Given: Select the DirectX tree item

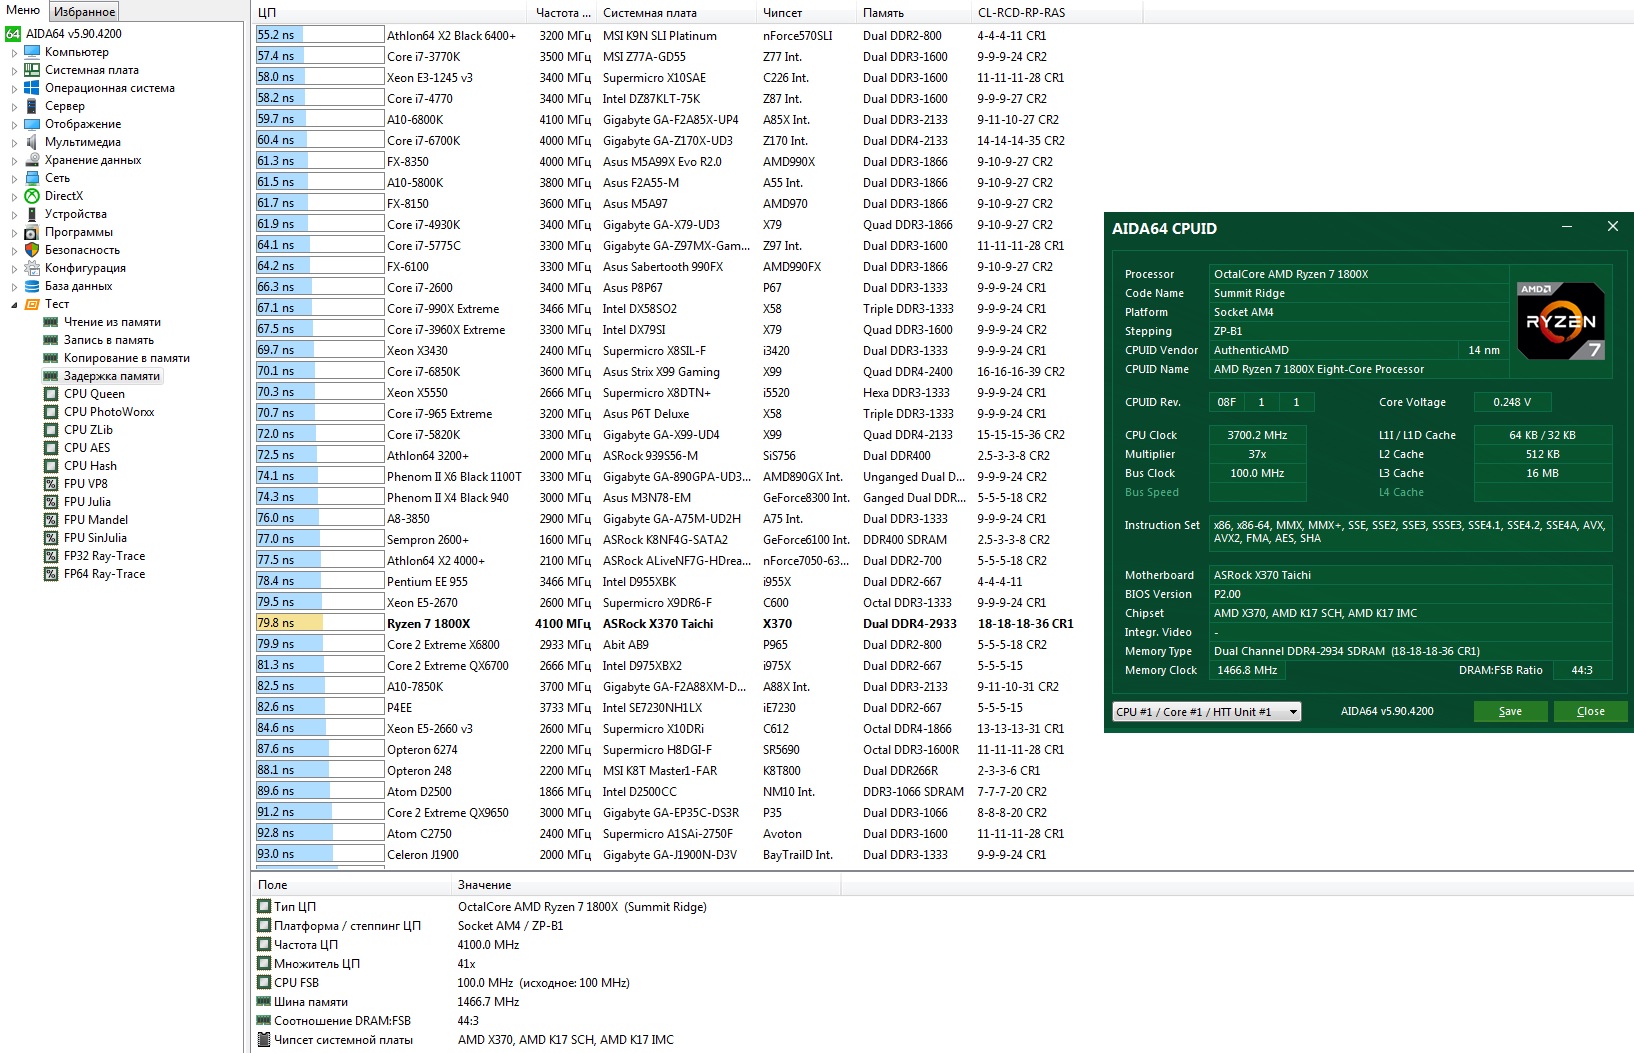Looking at the screenshot, I should 64,196.
